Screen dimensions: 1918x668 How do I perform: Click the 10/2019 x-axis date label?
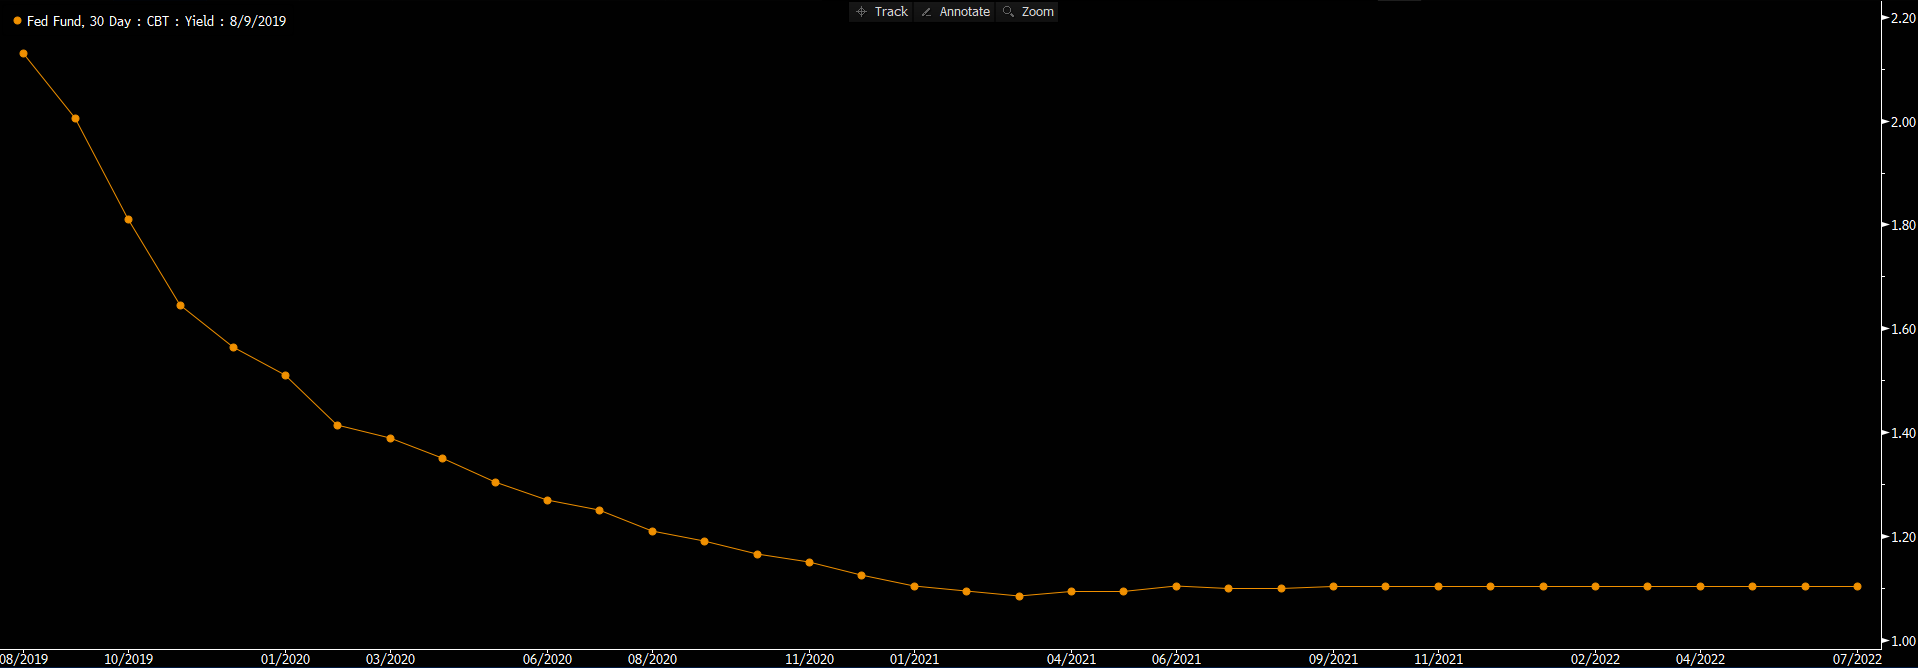[x=129, y=659]
